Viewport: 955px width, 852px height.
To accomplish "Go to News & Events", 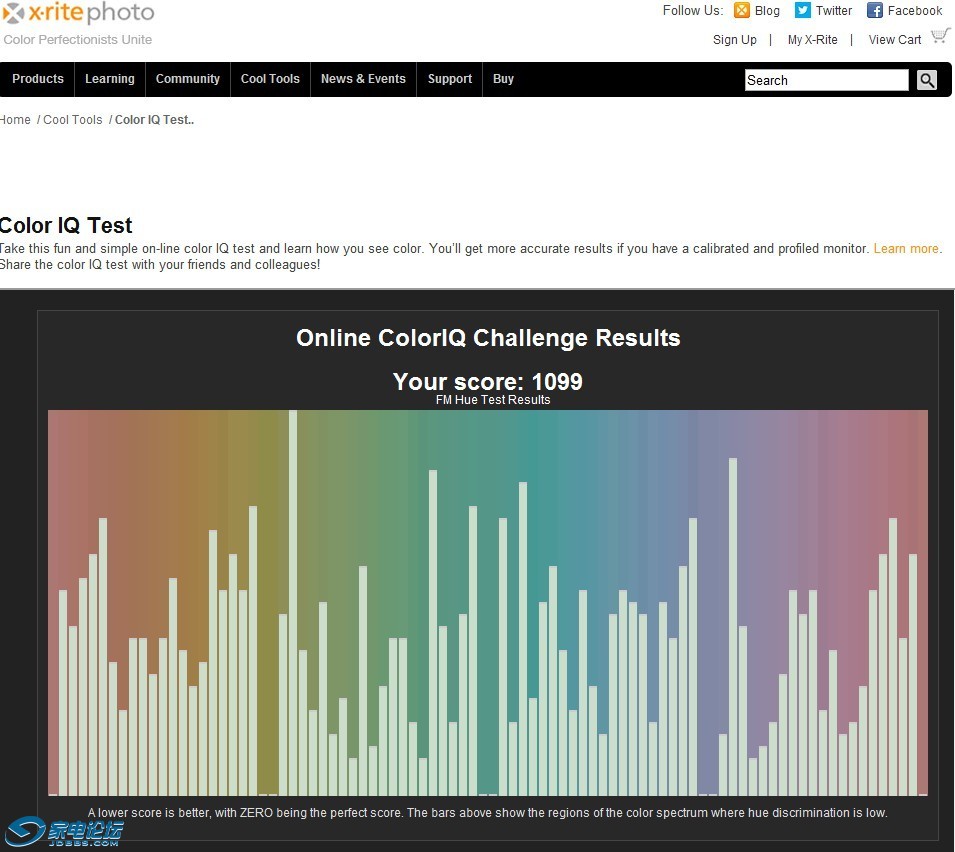I will pyautogui.click(x=363, y=79).
